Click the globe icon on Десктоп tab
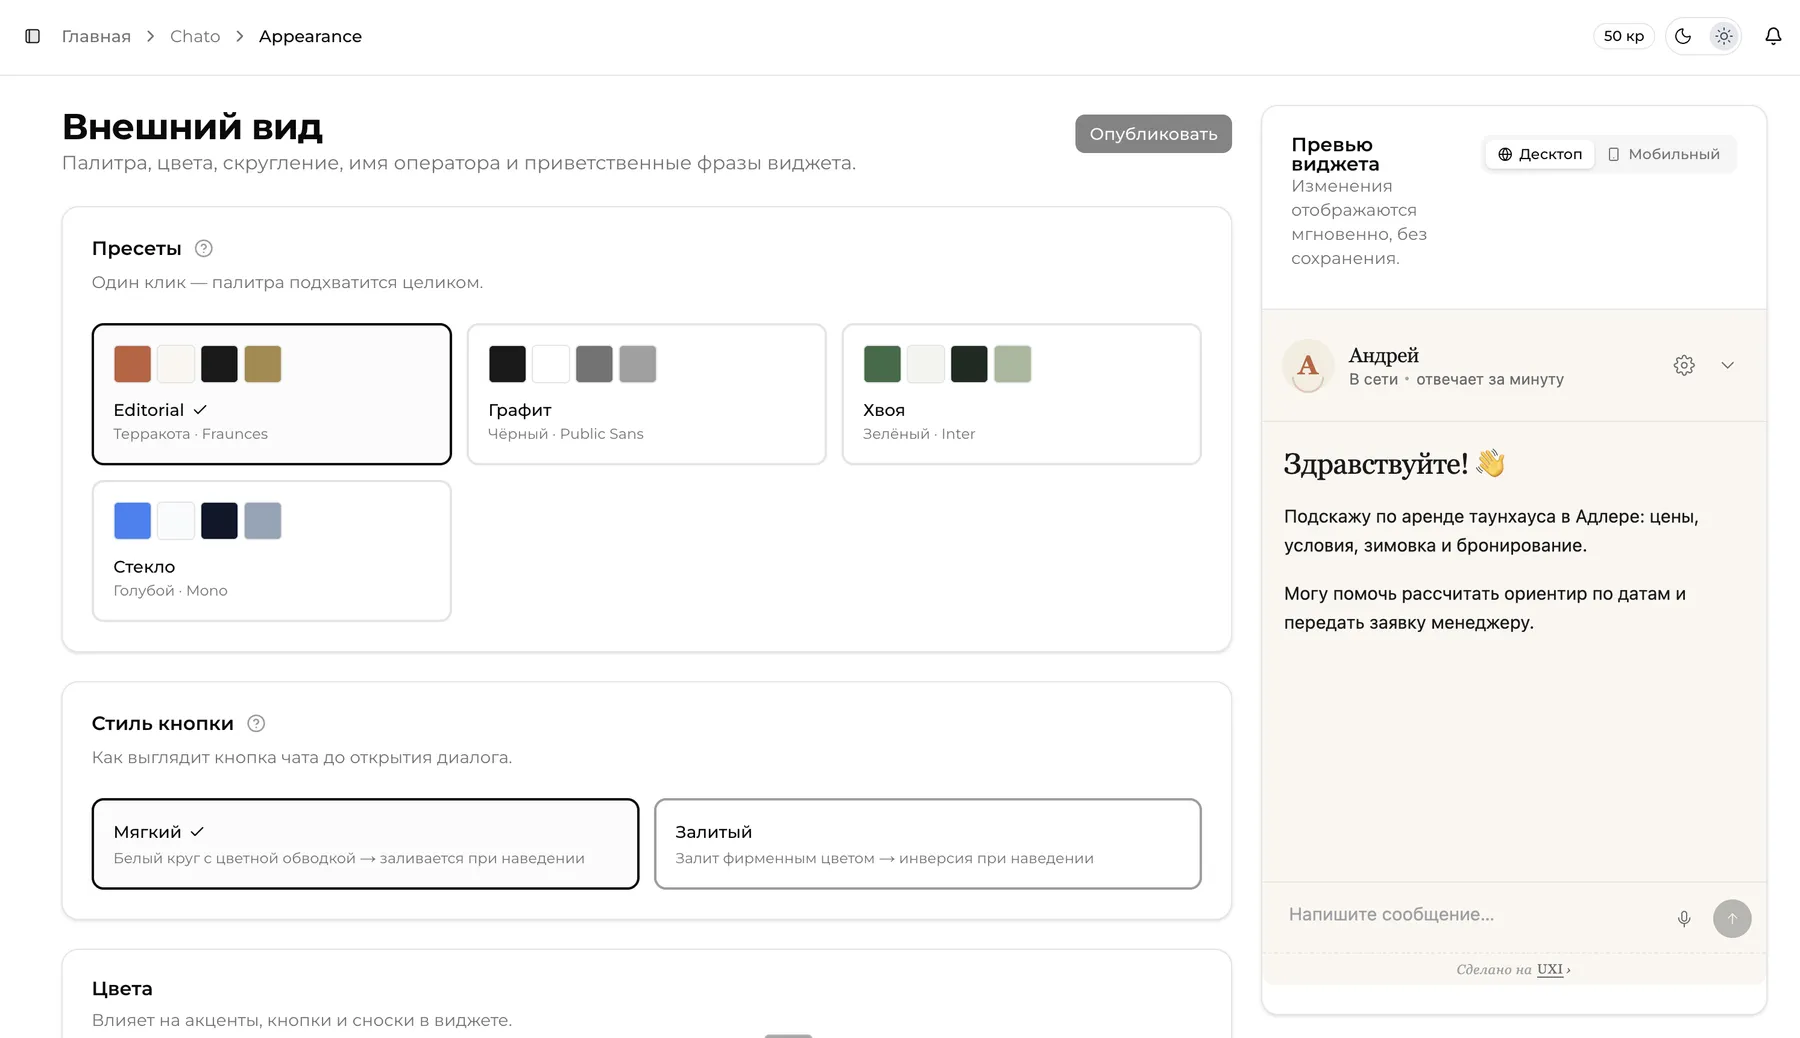This screenshot has width=1800, height=1038. click(x=1505, y=154)
